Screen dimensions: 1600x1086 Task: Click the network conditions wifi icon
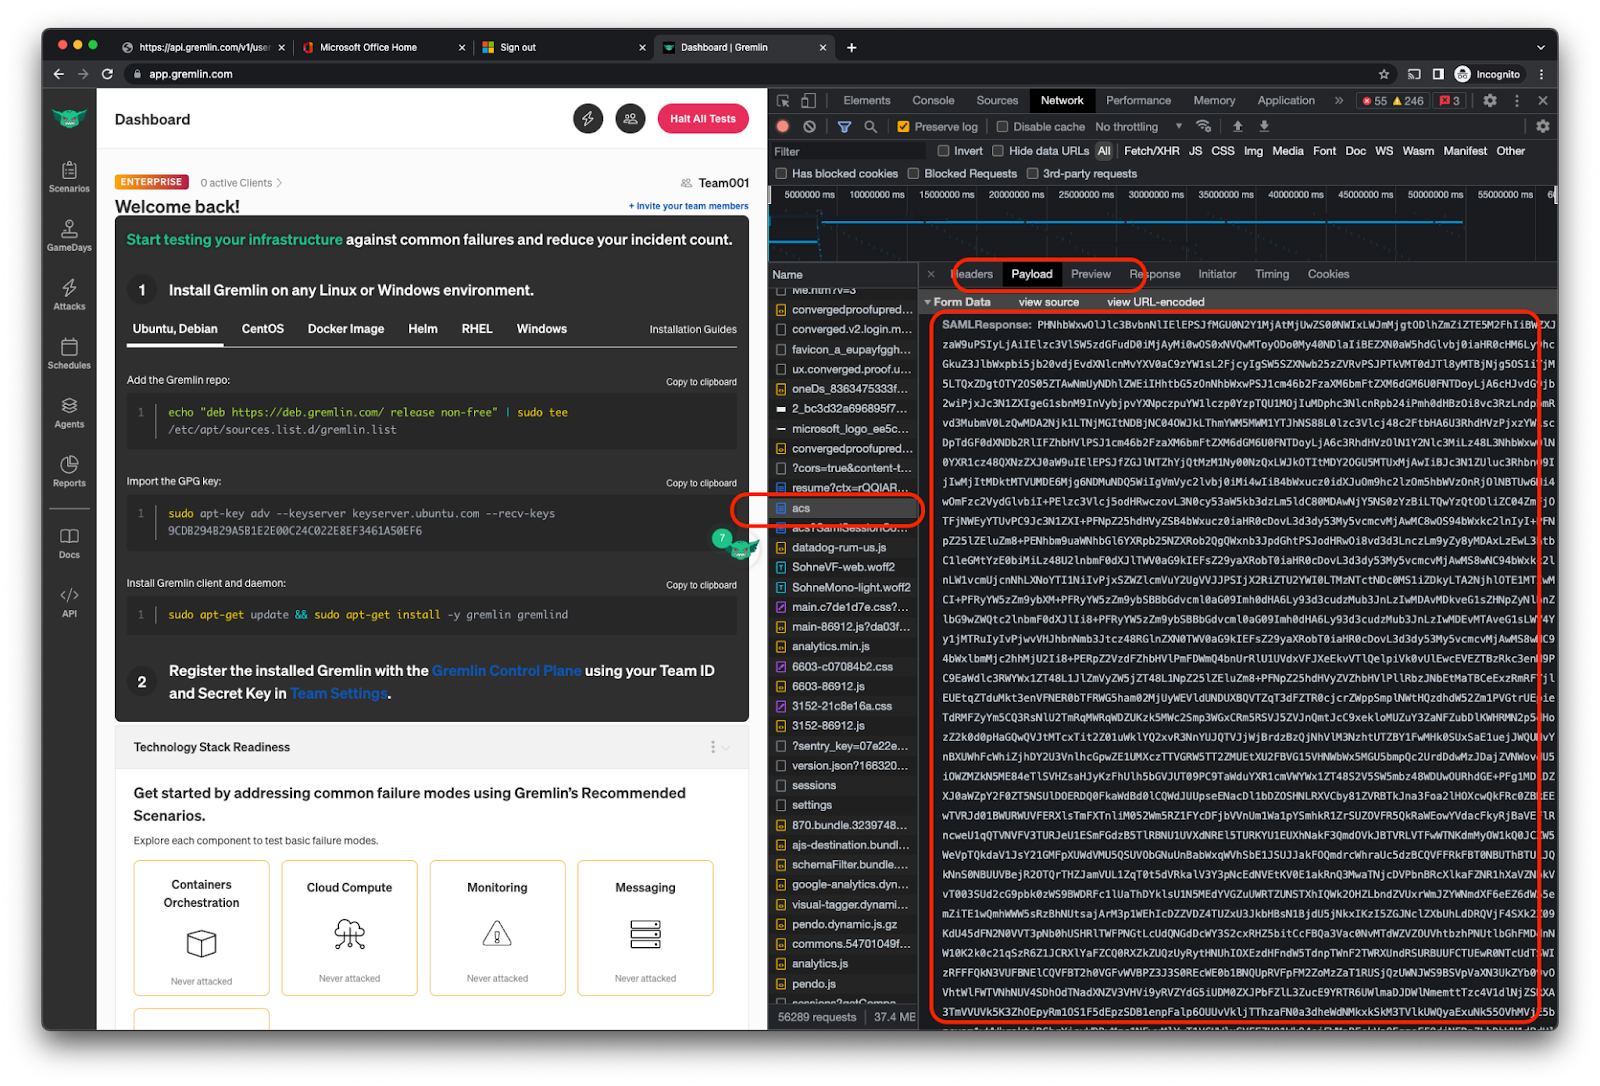pyautogui.click(x=1204, y=127)
